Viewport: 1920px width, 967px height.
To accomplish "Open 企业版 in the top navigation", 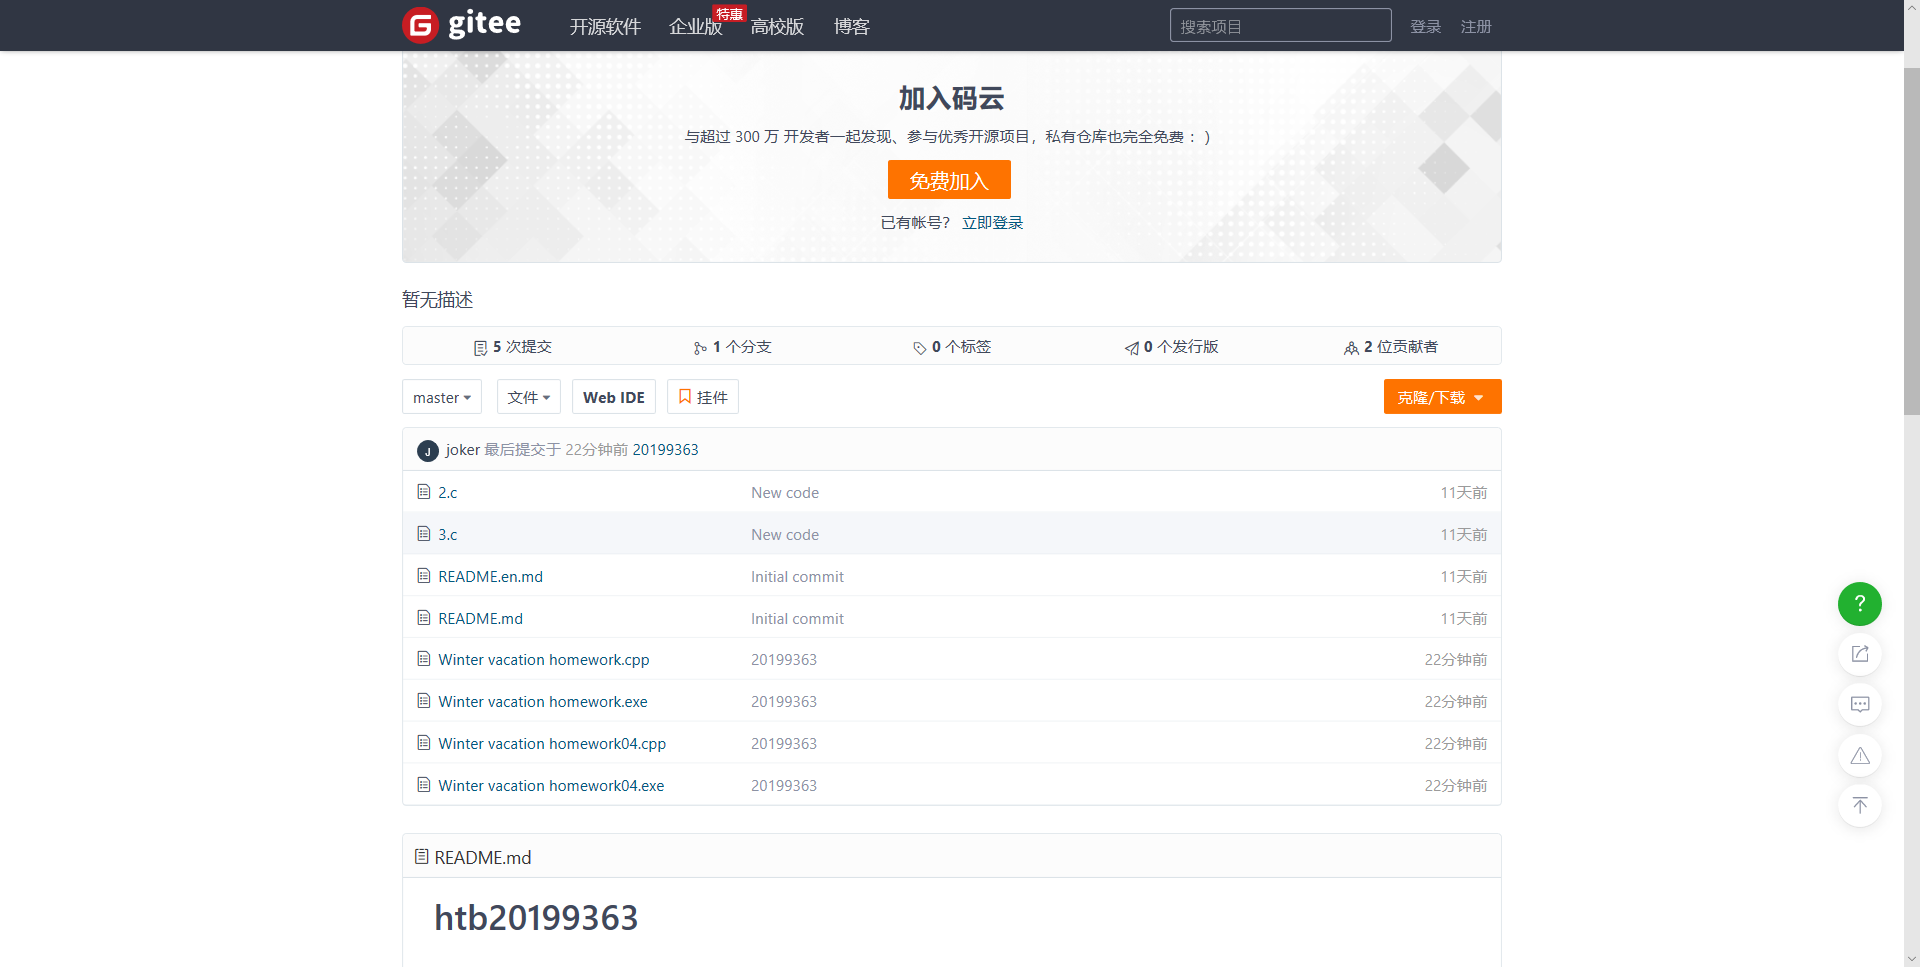I will pos(696,27).
